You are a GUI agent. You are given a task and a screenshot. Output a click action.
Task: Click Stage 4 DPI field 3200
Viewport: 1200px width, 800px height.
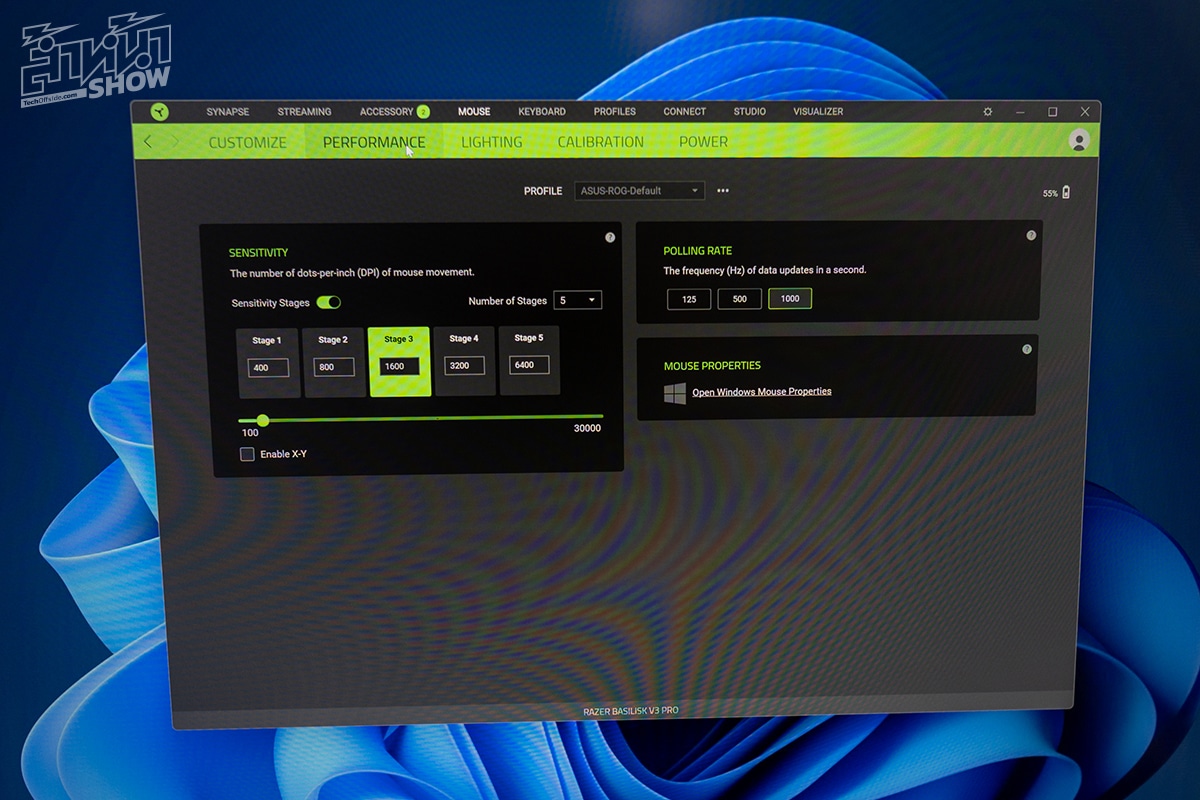pyautogui.click(x=464, y=366)
